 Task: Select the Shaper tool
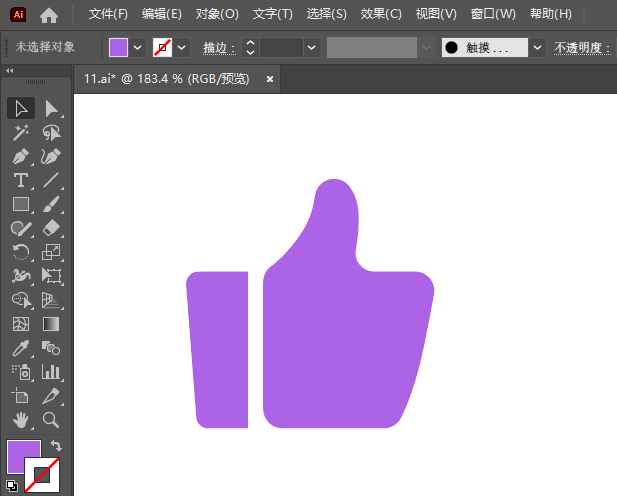coord(21,228)
